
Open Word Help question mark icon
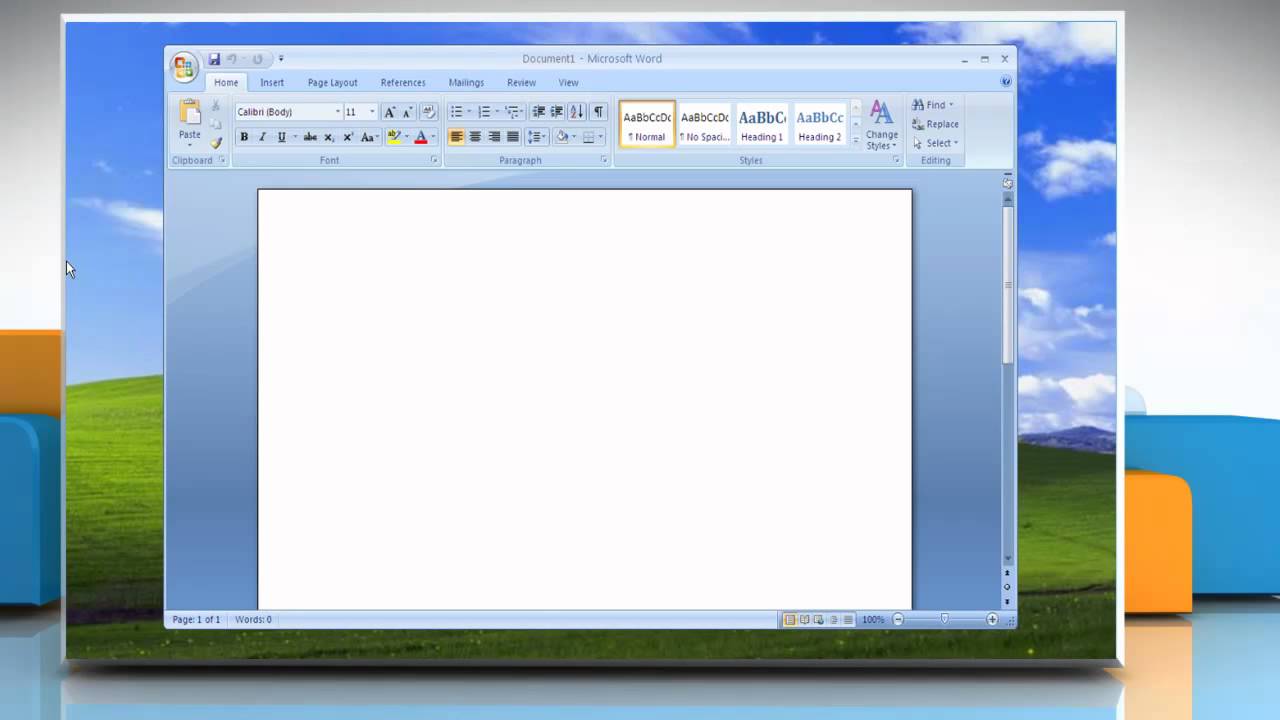point(1006,82)
